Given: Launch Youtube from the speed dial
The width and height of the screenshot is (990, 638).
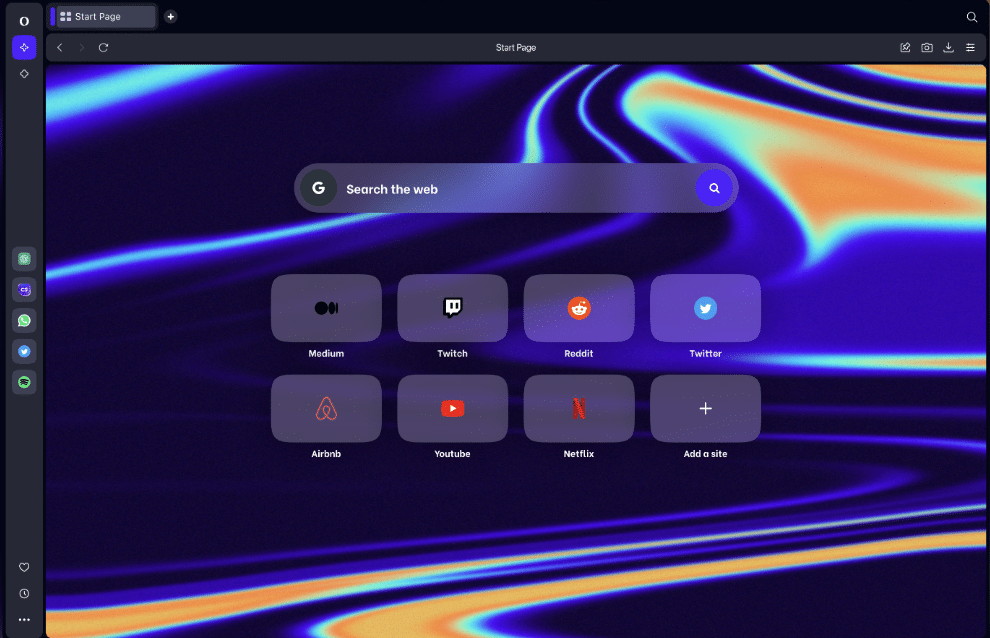Looking at the screenshot, I should pyautogui.click(x=452, y=408).
